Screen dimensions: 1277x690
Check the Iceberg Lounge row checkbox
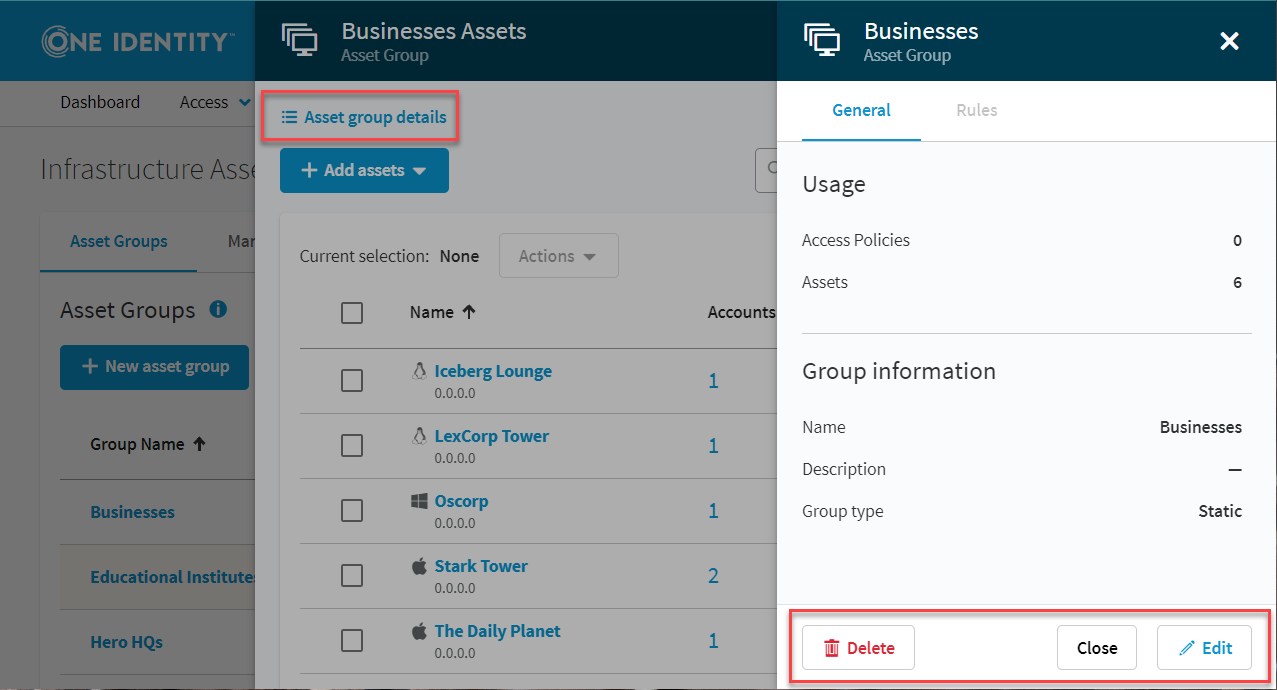click(352, 381)
